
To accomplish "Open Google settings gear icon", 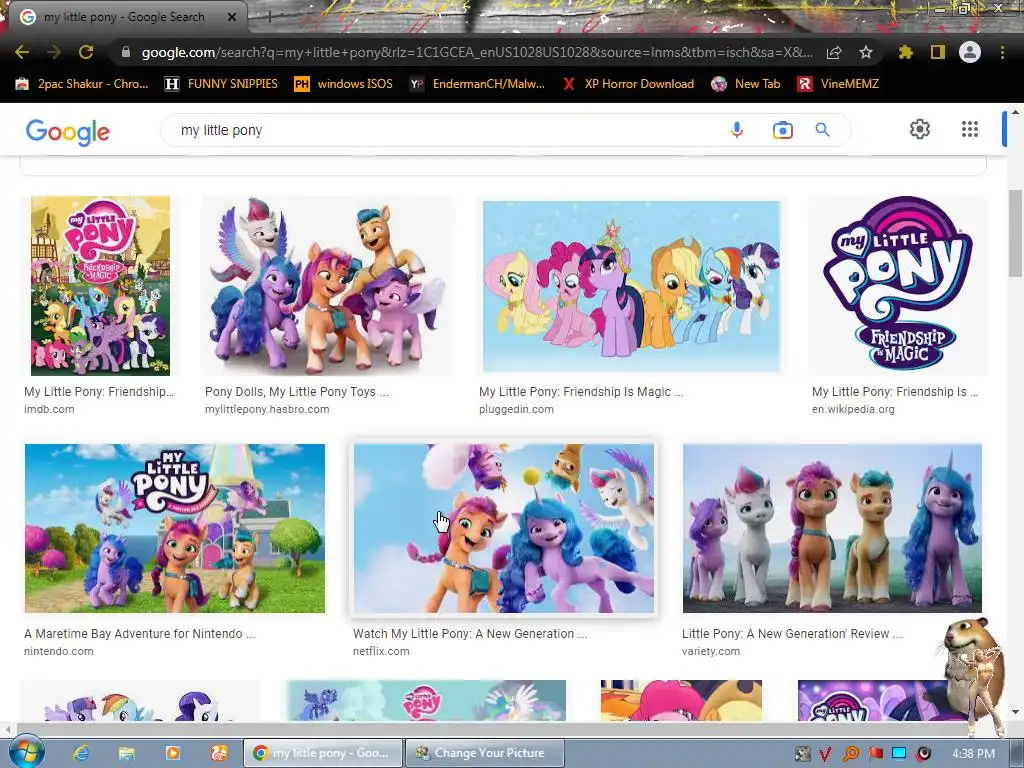I will pos(920,129).
